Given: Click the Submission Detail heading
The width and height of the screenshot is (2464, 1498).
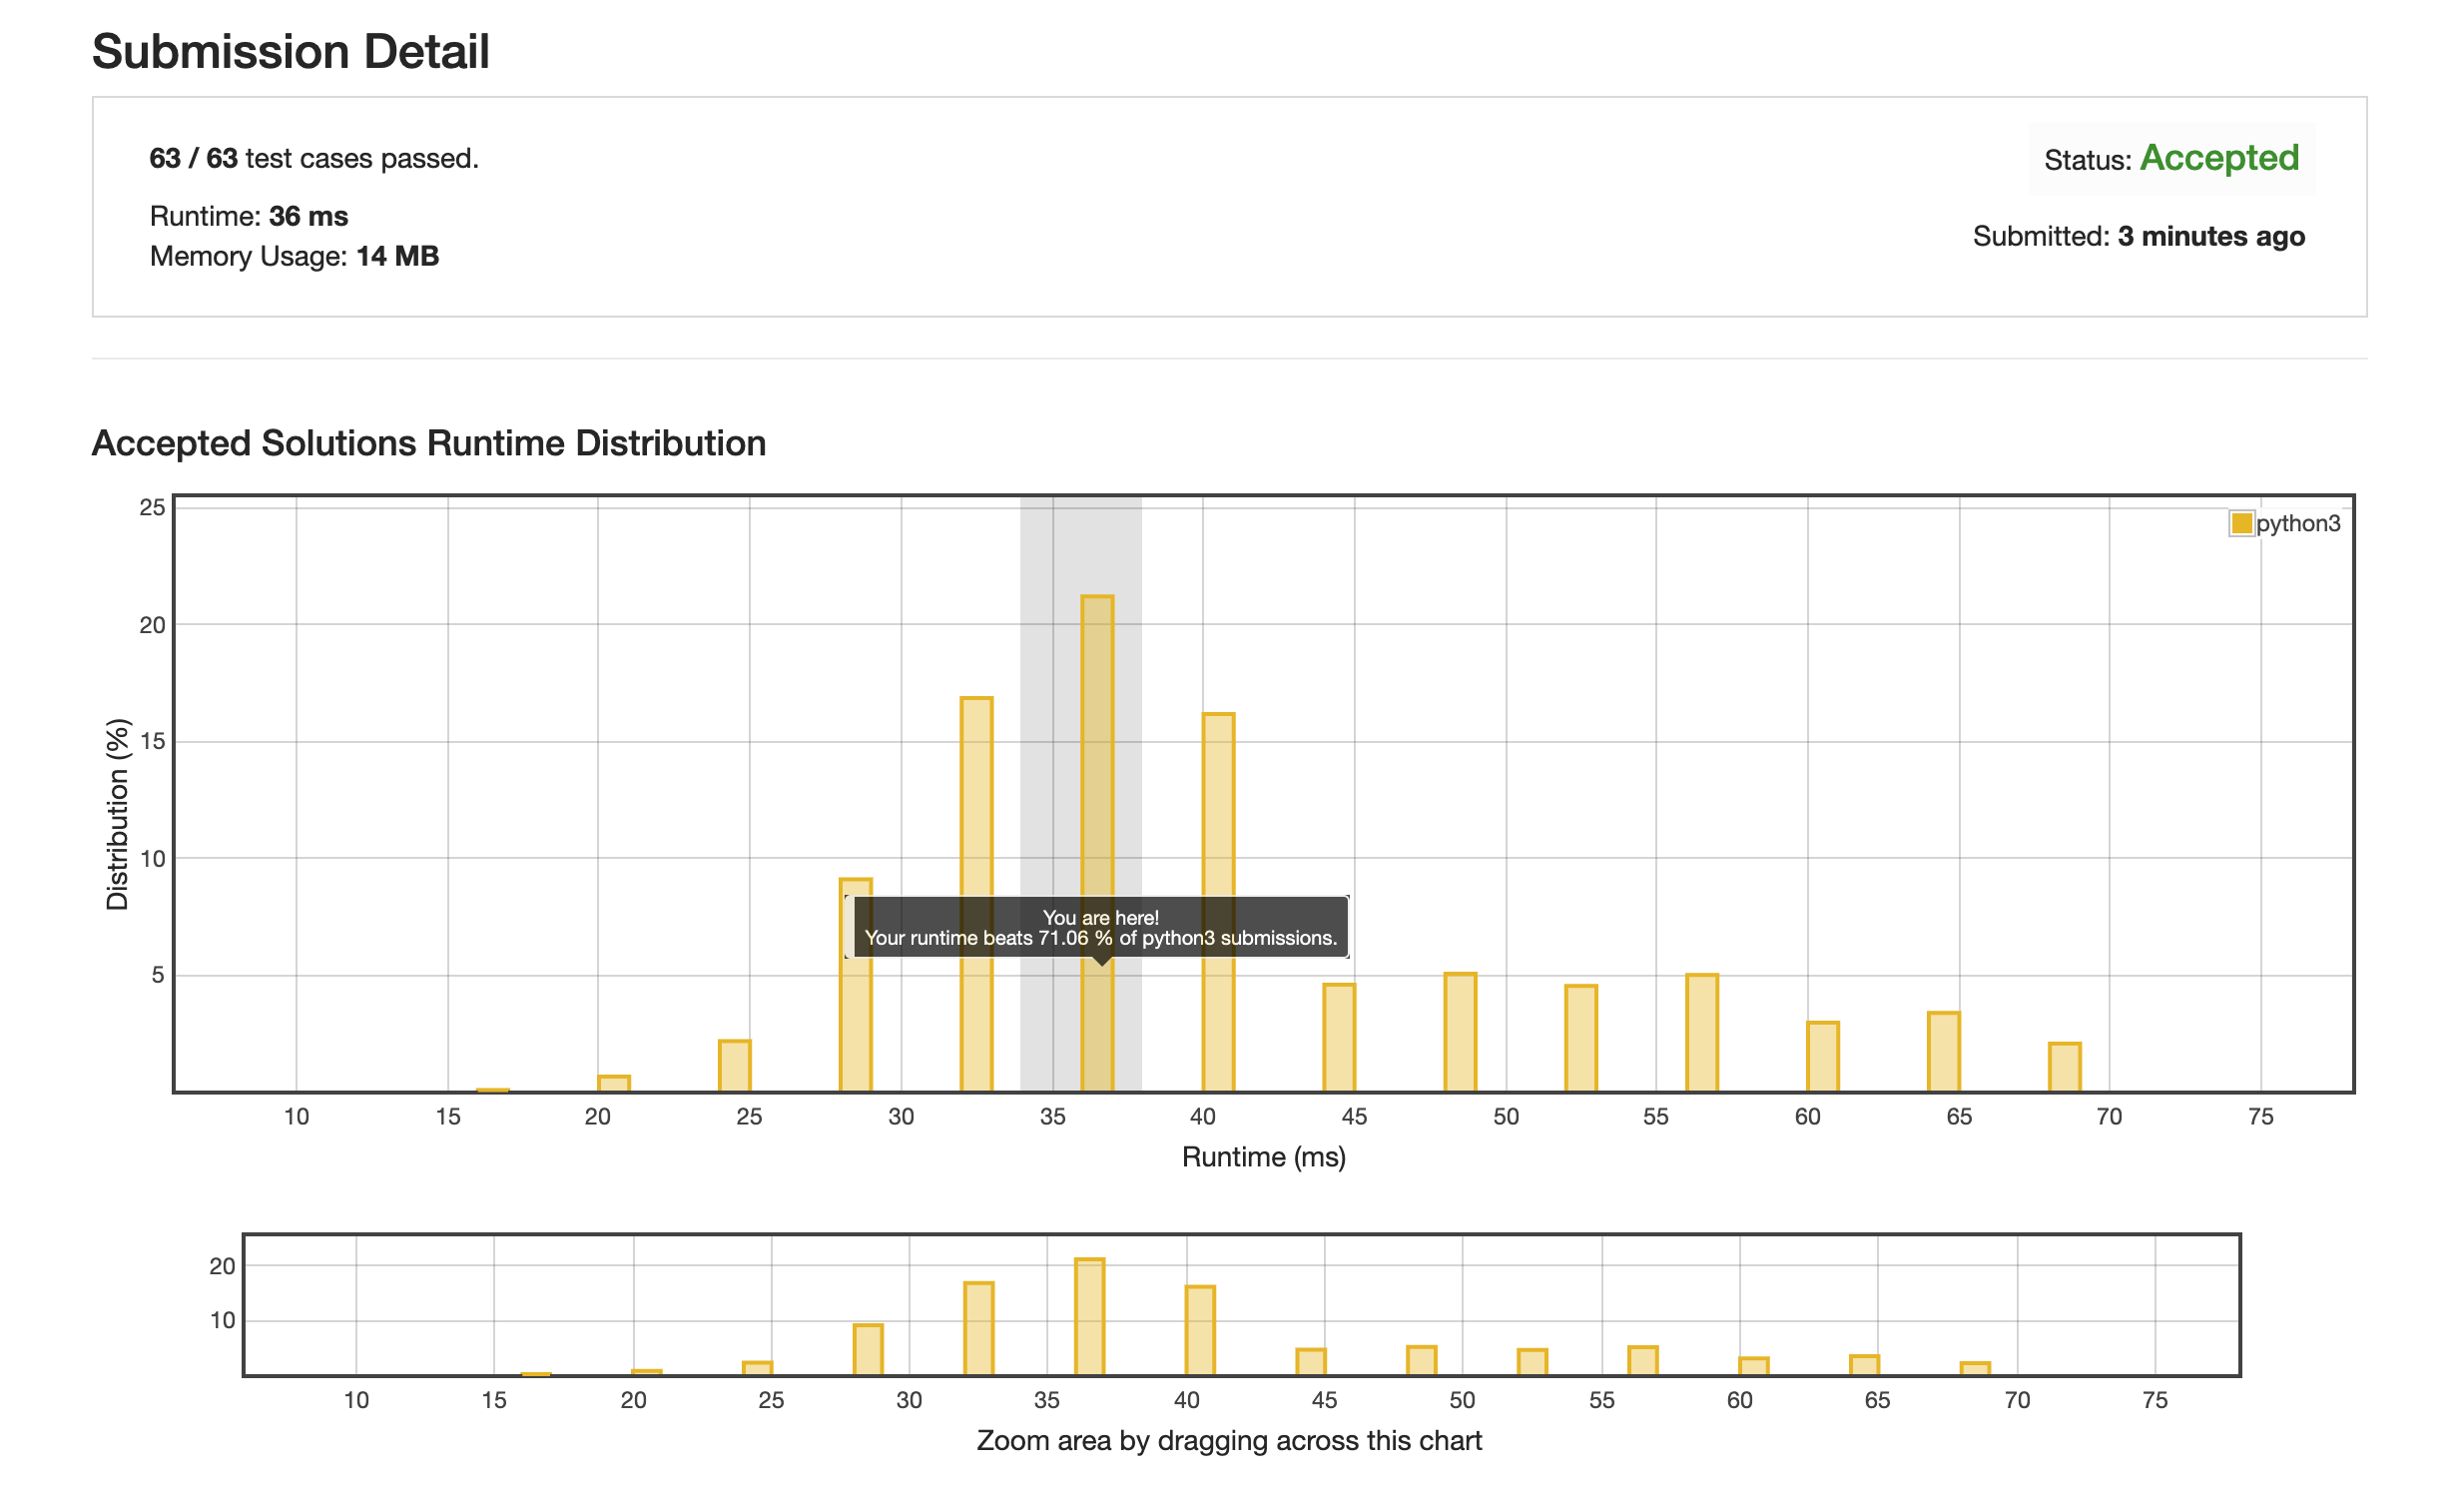Looking at the screenshot, I should [291, 52].
